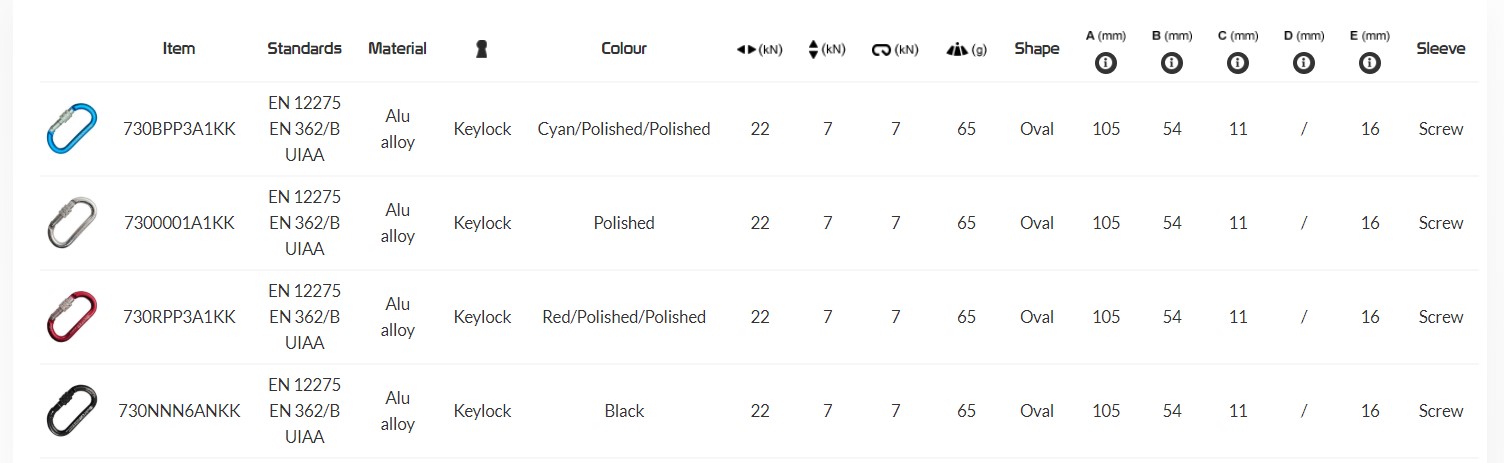Click the open gate strength icon
Viewport: 1504px width, 463px height.
click(x=881, y=49)
